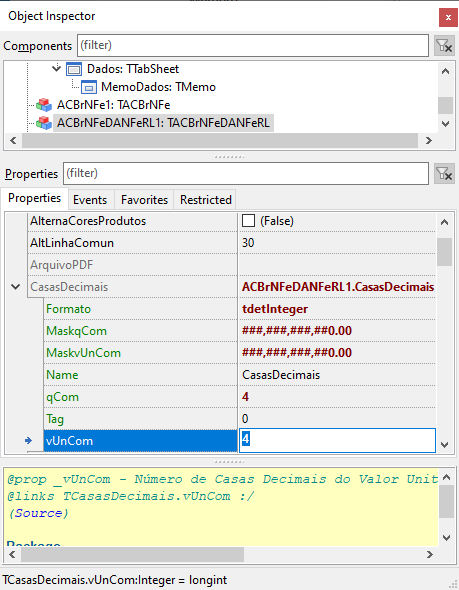Select the AltLinhaComun property row
Viewport: 459px width, 590px height.
click(x=232, y=243)
